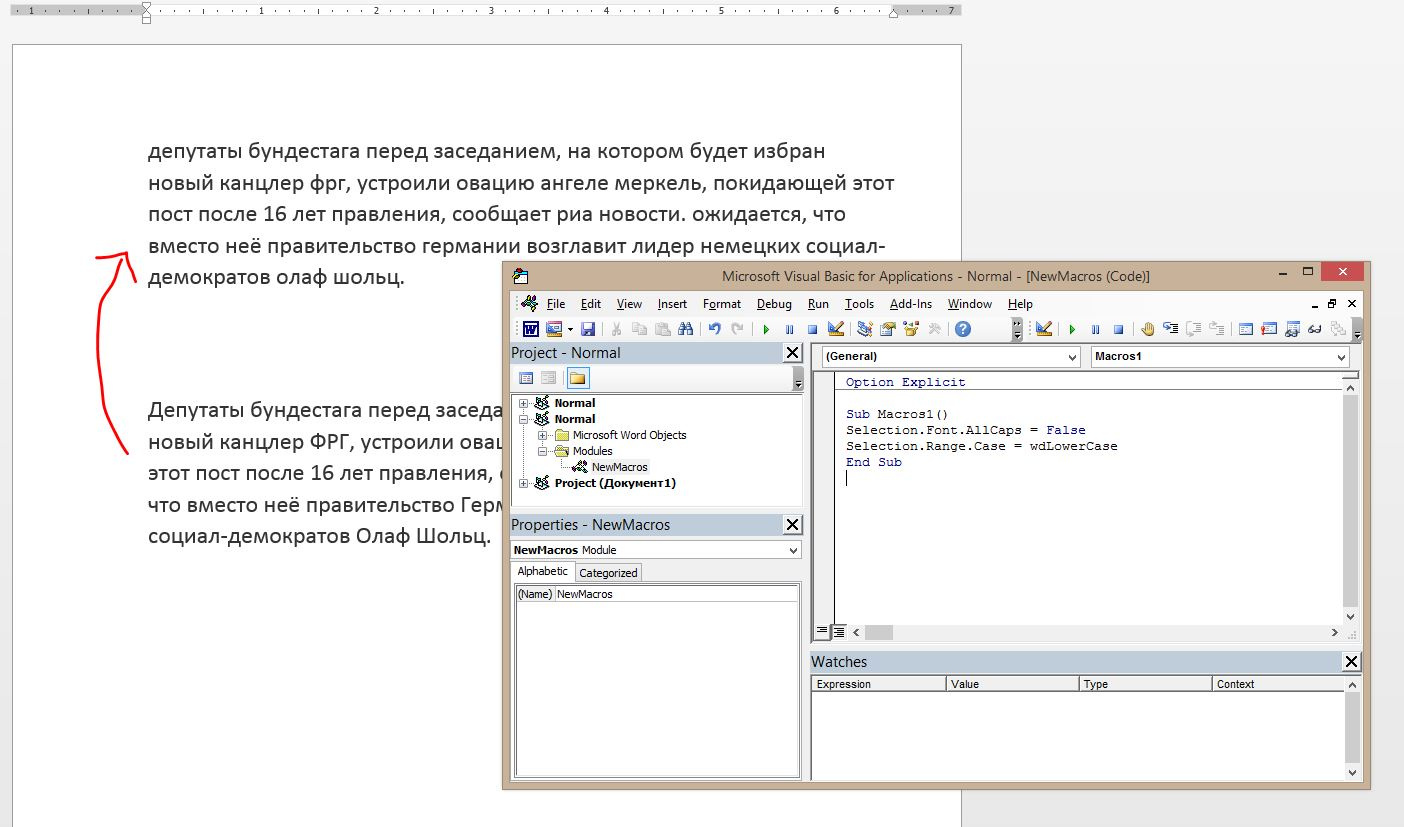Click the lowercase 'депутаты' word in Word document
The height and width of the screenshot is (827, 1404).
point(196,152)
